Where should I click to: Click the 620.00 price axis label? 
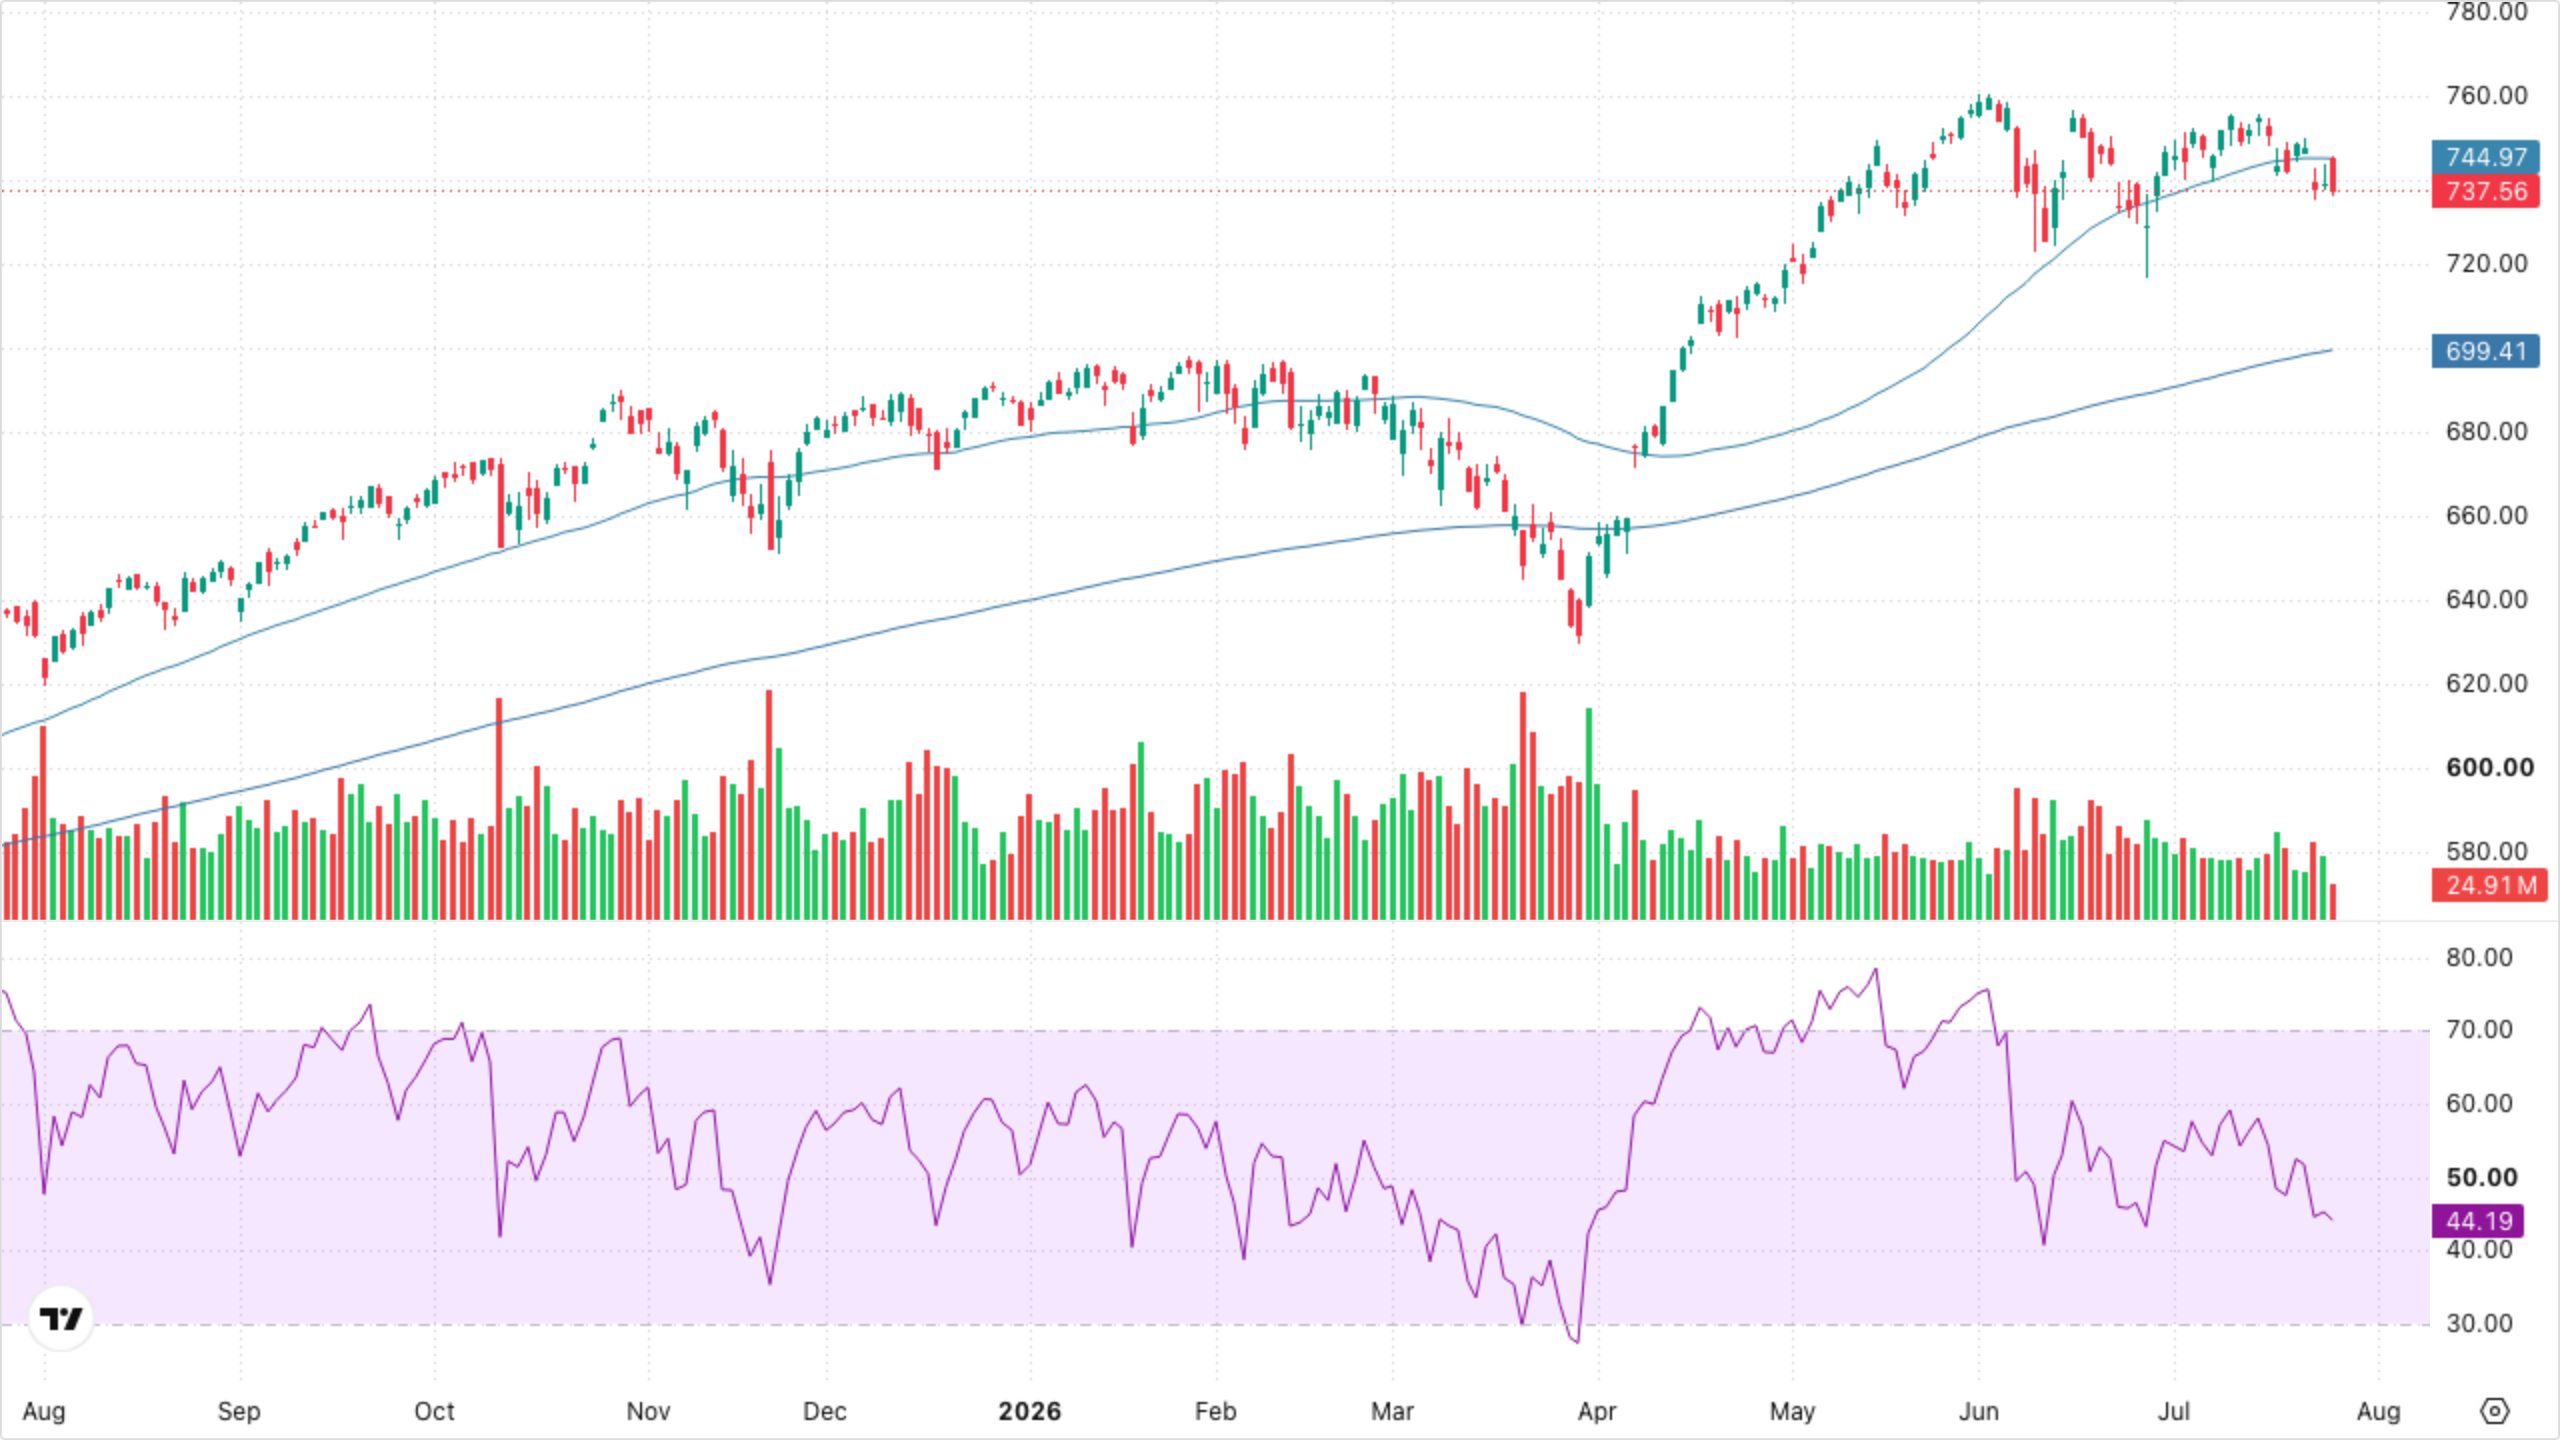pyautogui.click(x=2486, y=684)
